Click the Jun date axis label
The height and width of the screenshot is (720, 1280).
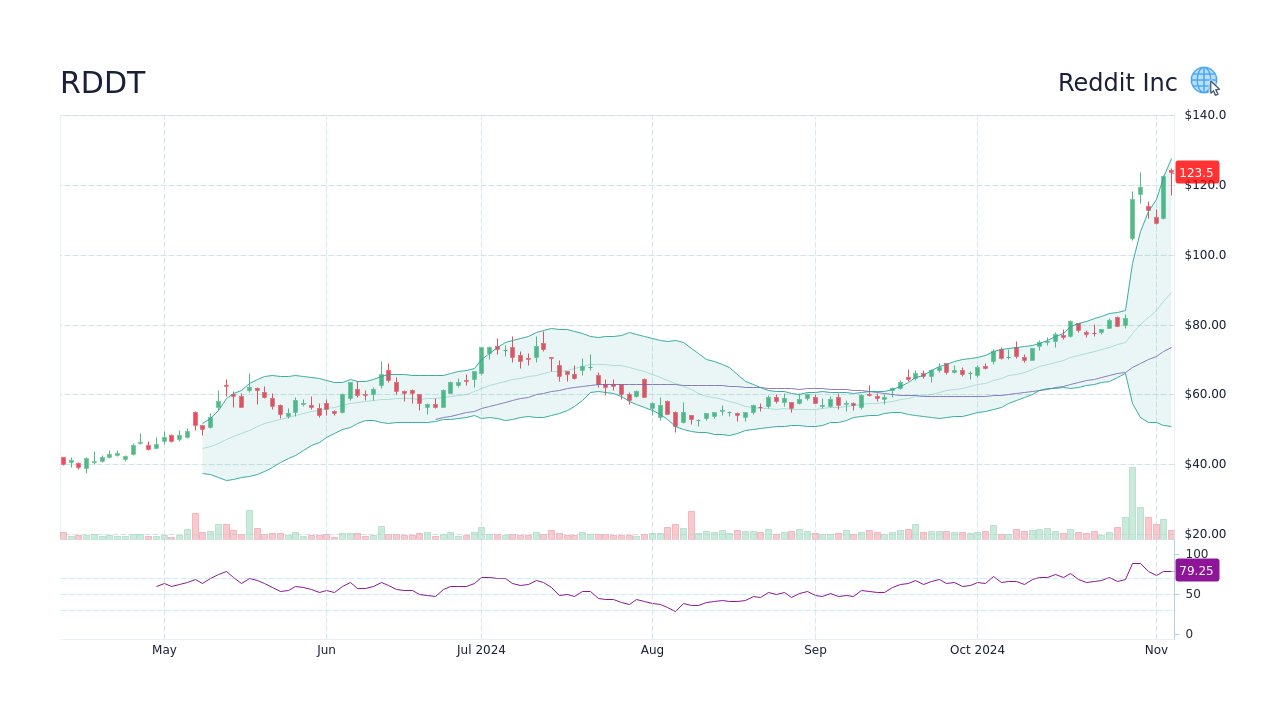point(326,650)
